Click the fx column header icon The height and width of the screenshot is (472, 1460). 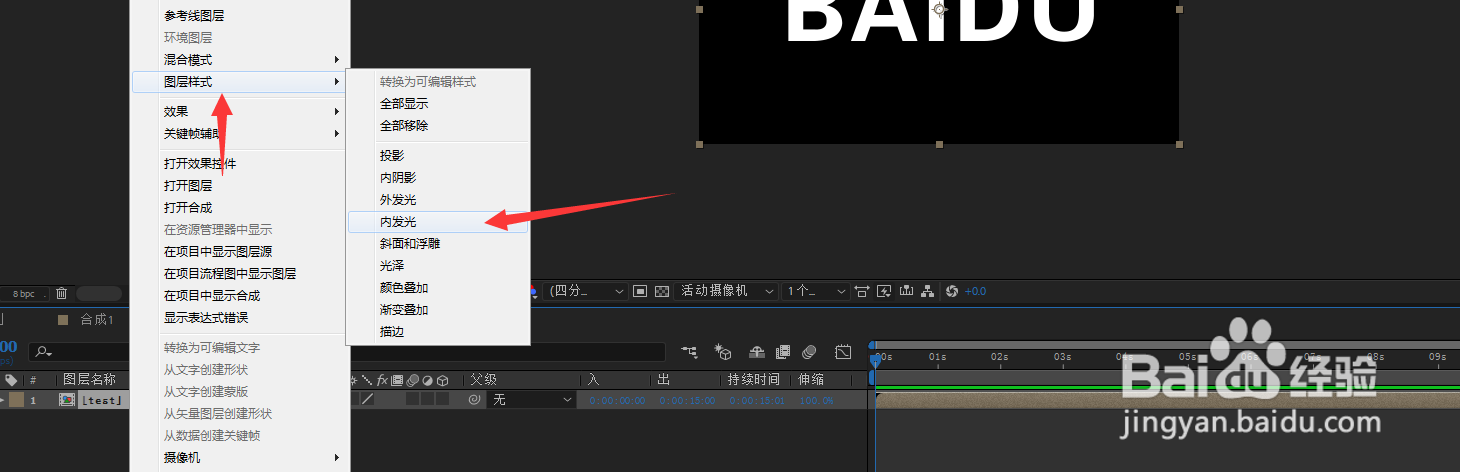382,380
